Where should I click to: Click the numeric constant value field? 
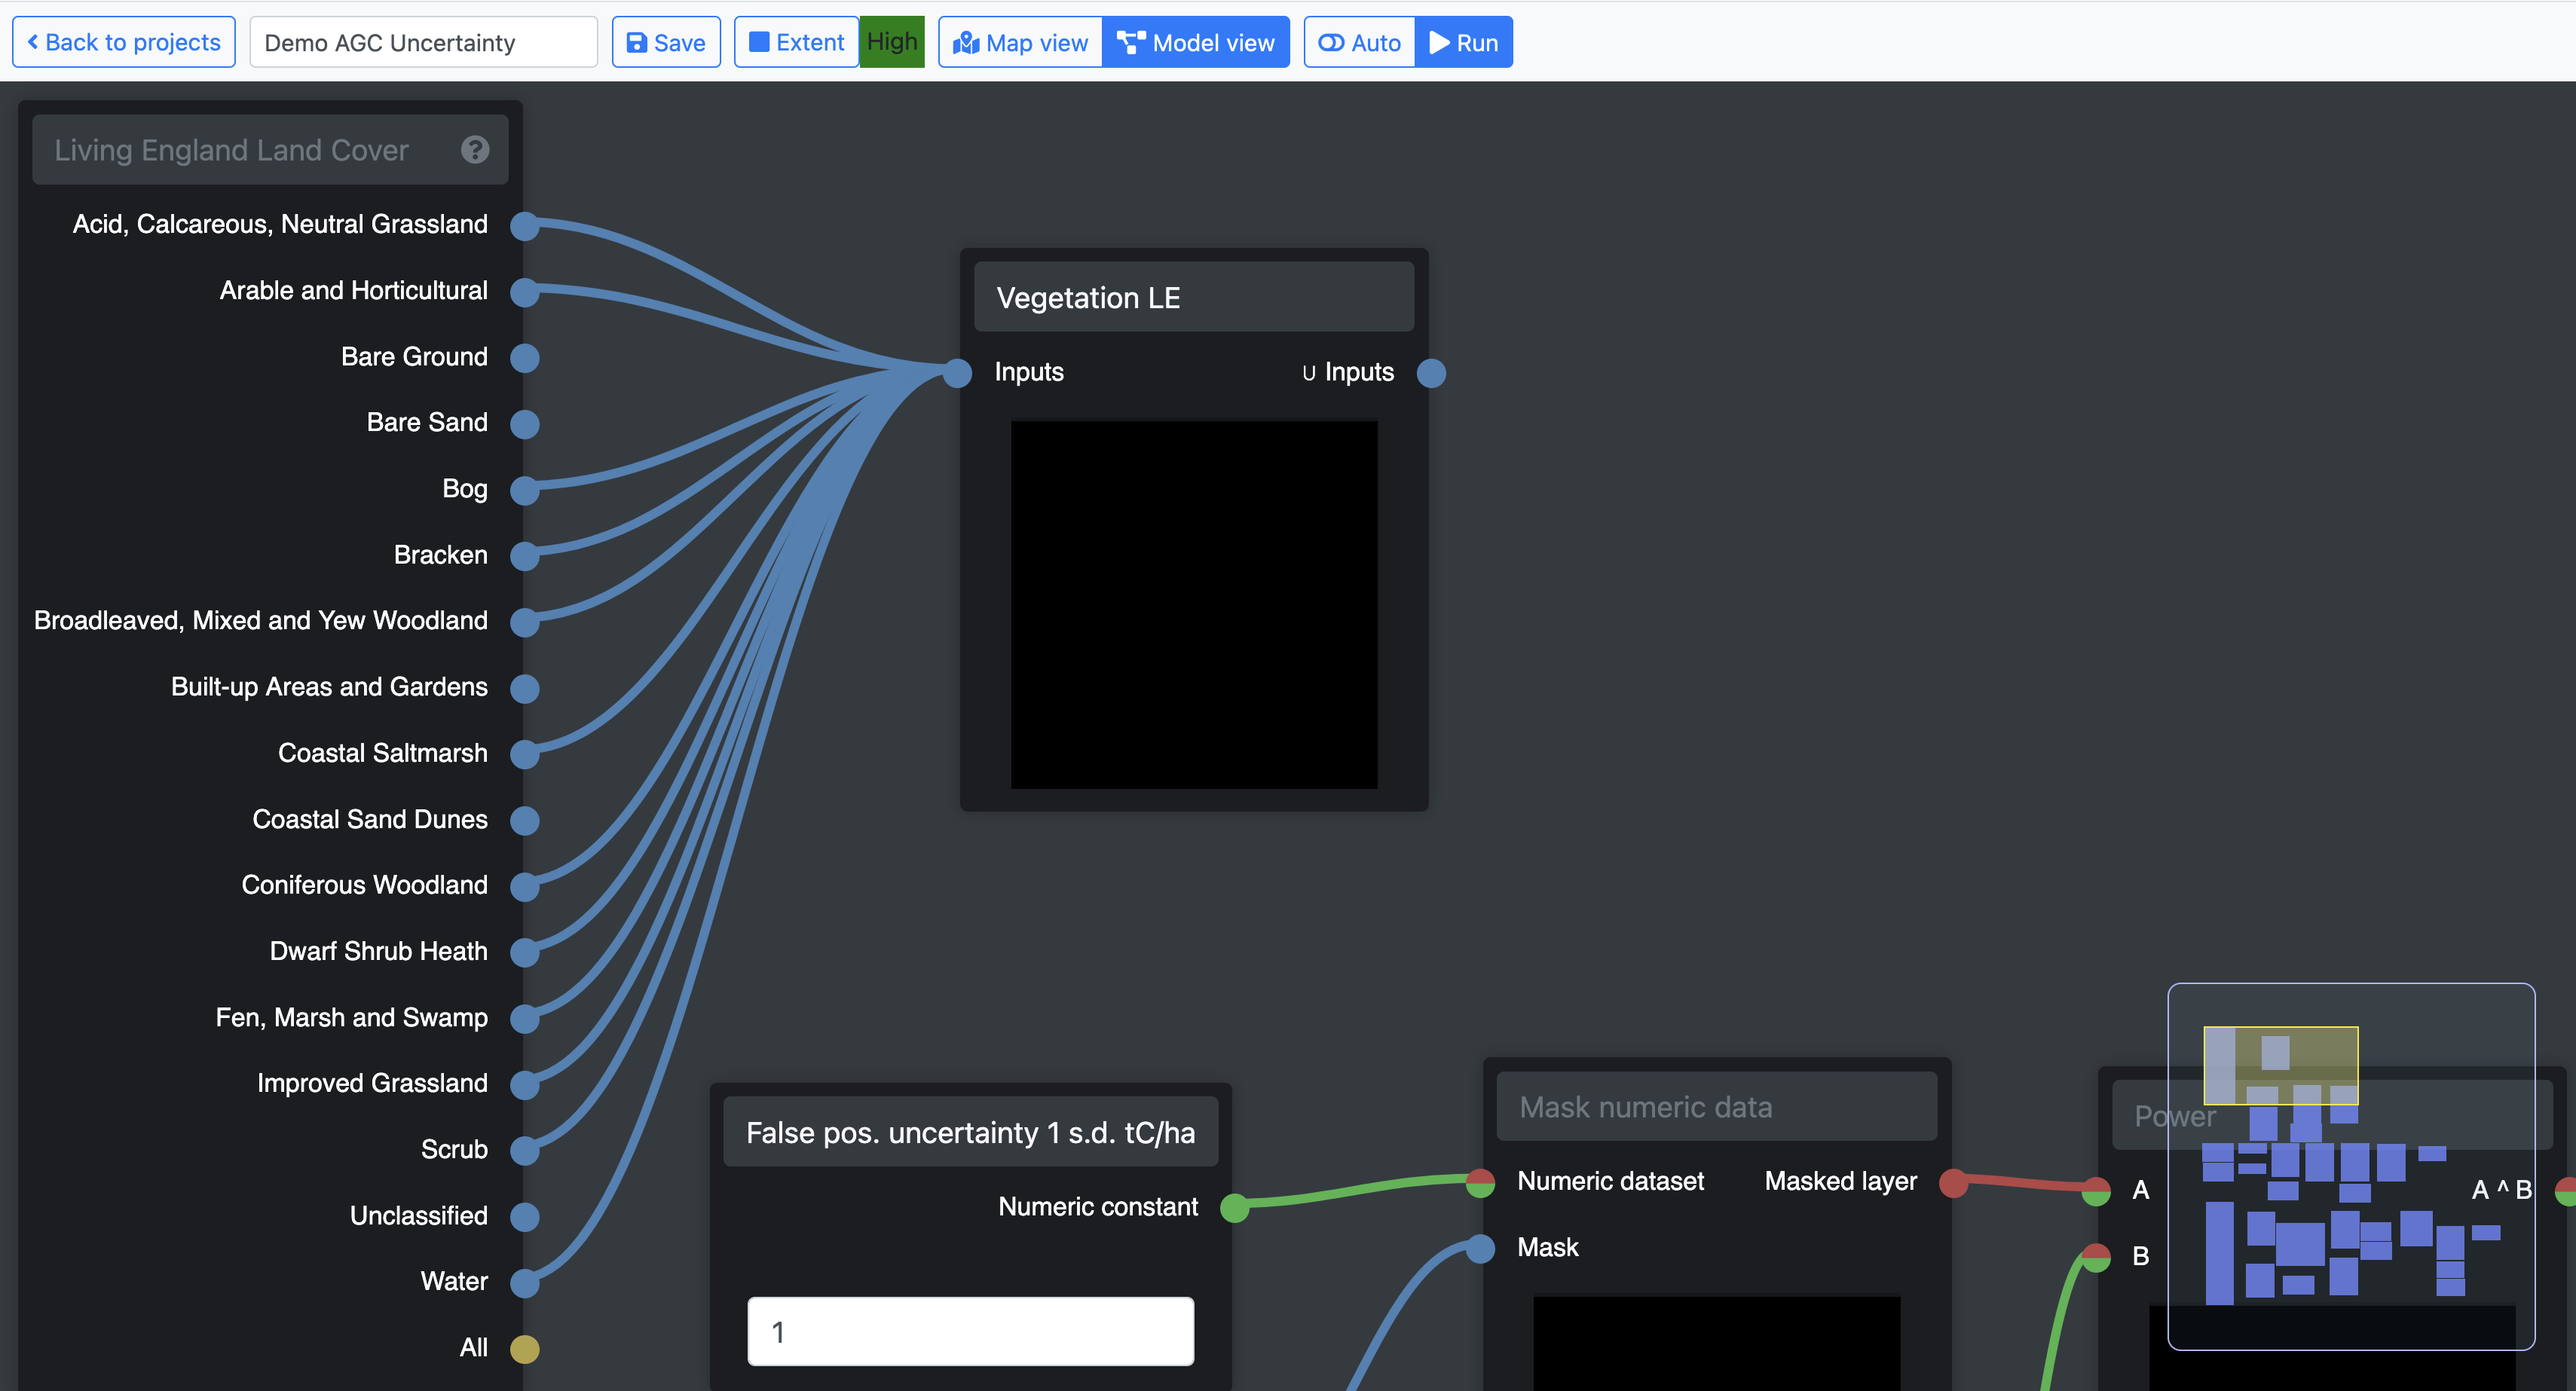click(970, 1331)
